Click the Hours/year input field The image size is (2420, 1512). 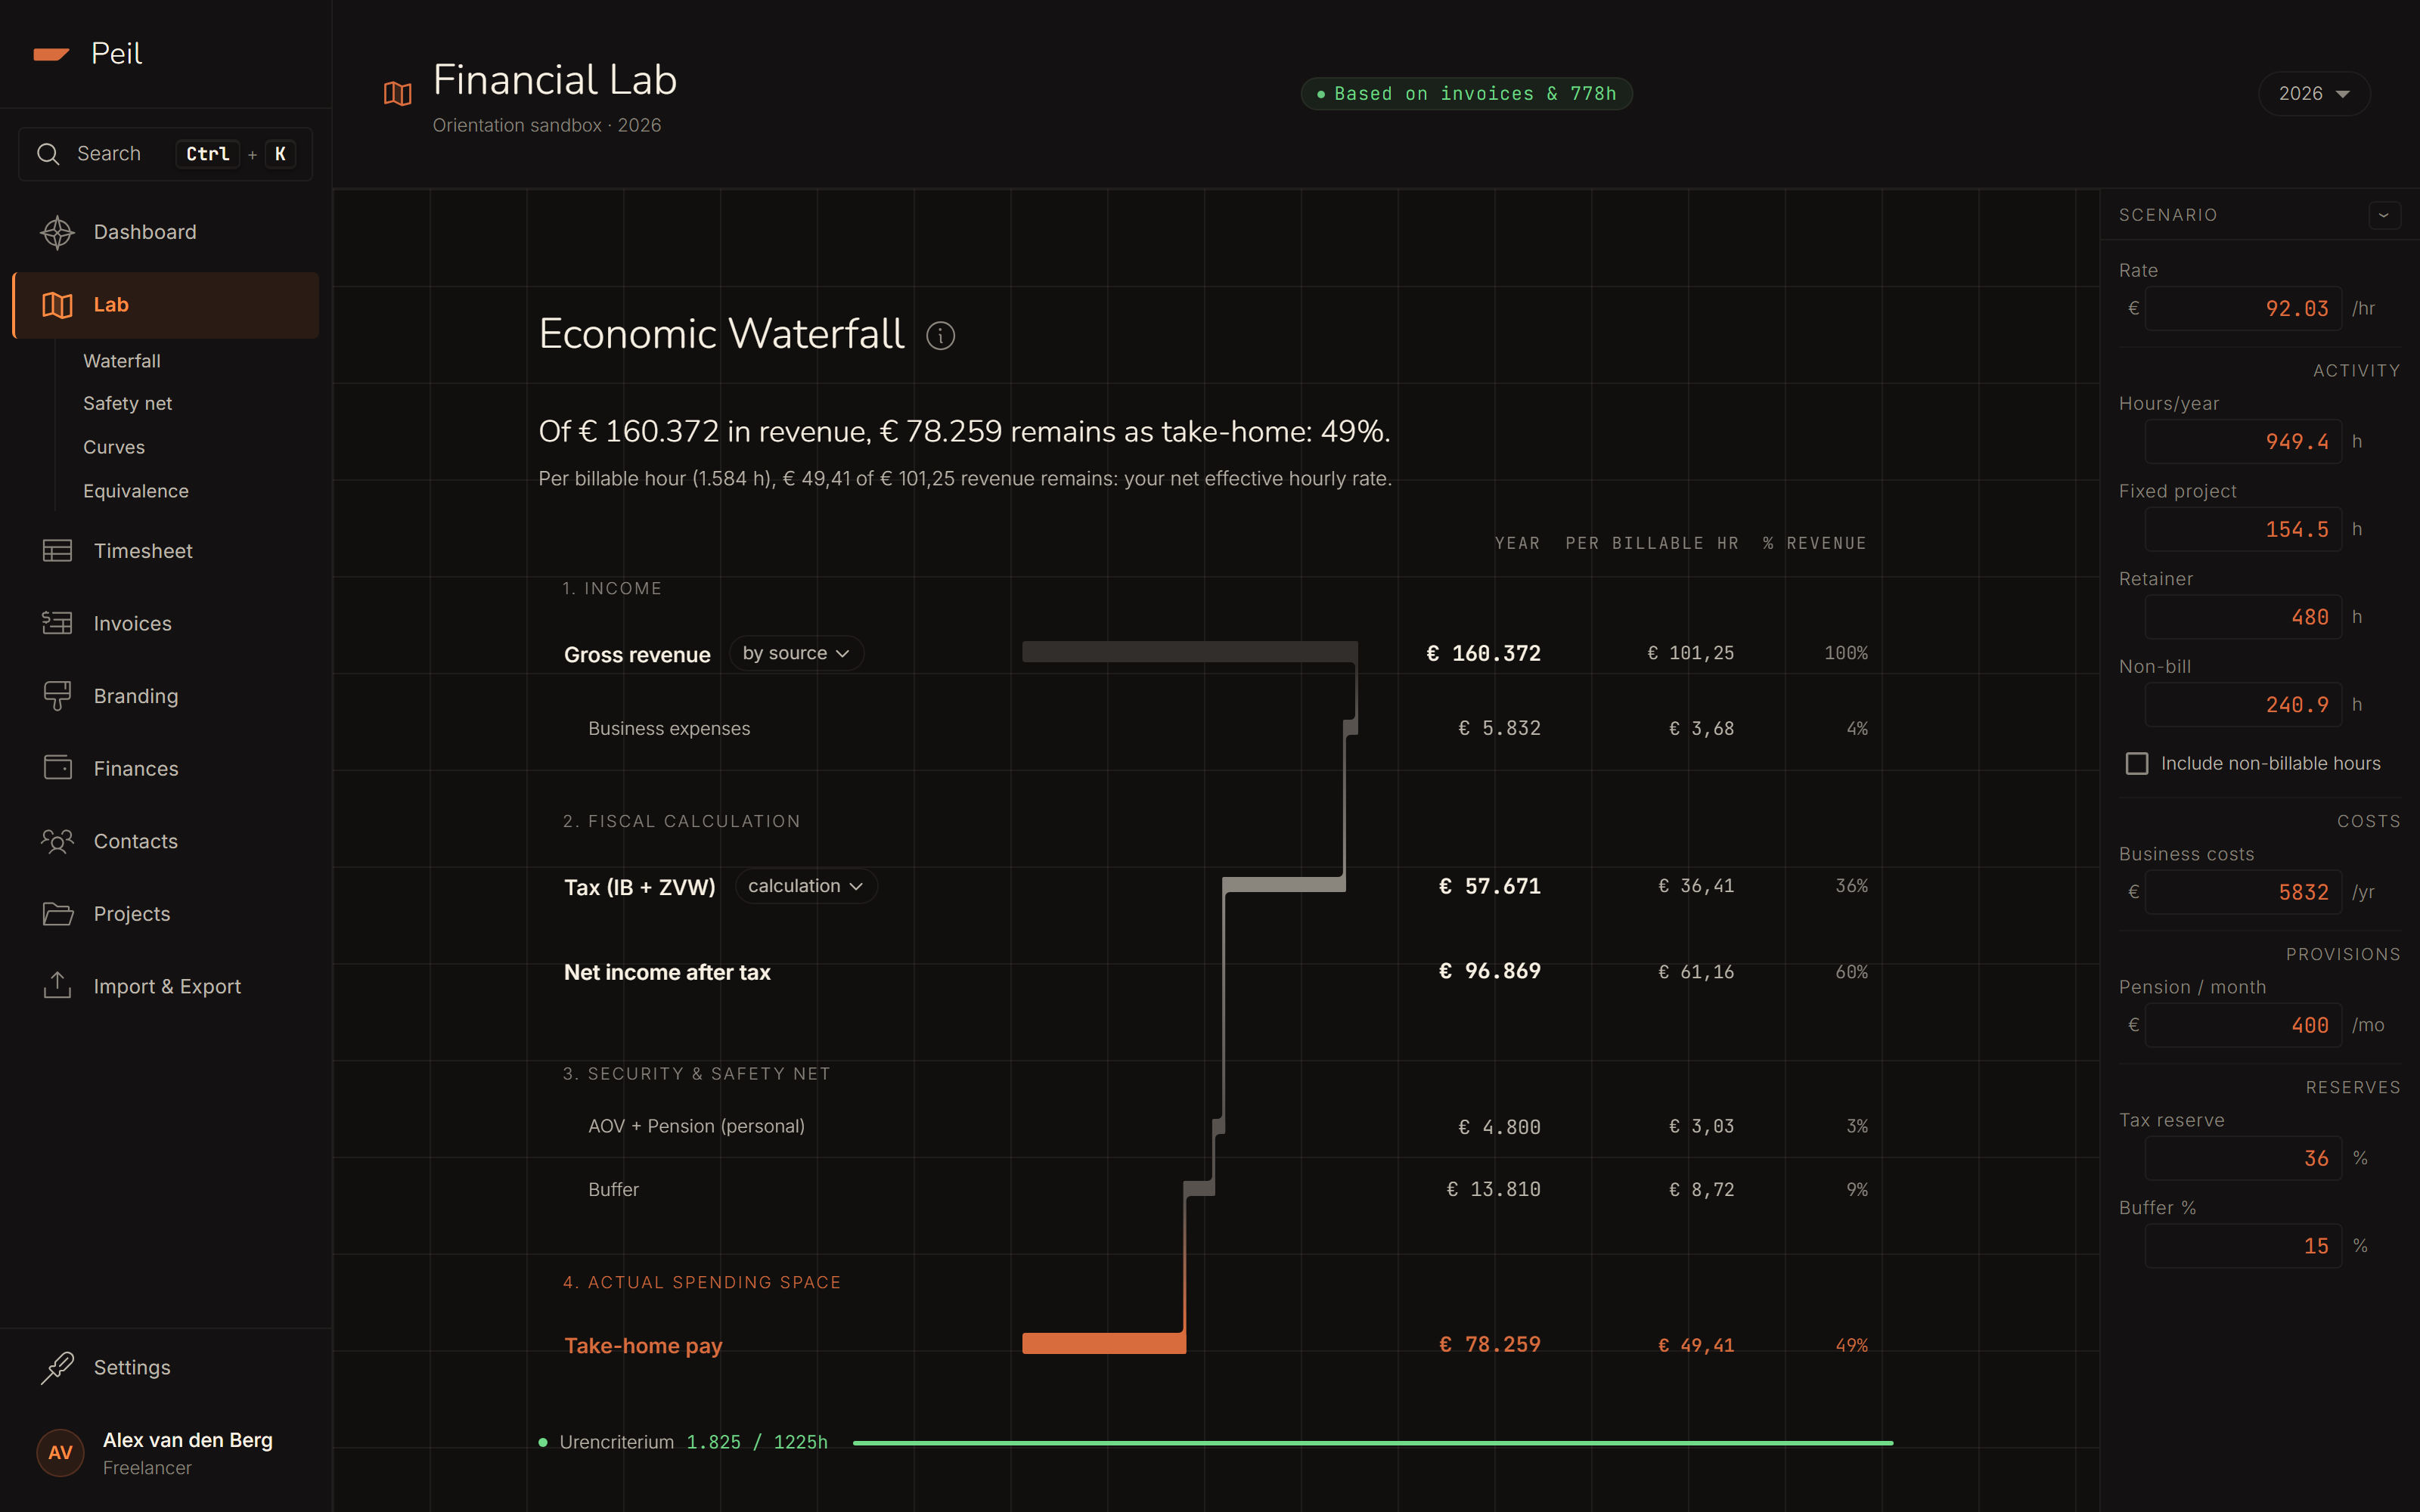coord(2243,442)
